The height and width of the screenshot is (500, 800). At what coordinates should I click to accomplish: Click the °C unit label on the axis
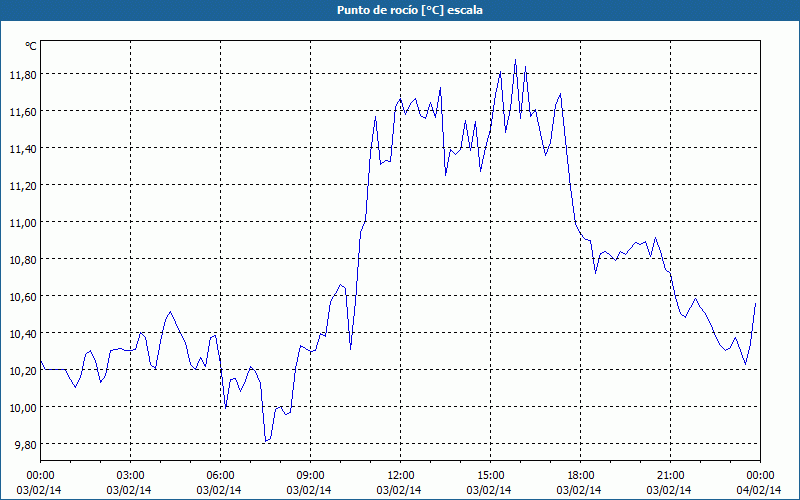[x=31, y=46]
